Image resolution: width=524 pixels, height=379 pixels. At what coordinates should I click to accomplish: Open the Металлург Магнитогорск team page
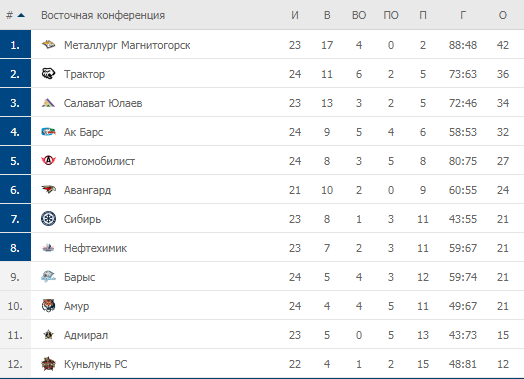(x=127, y=45)
